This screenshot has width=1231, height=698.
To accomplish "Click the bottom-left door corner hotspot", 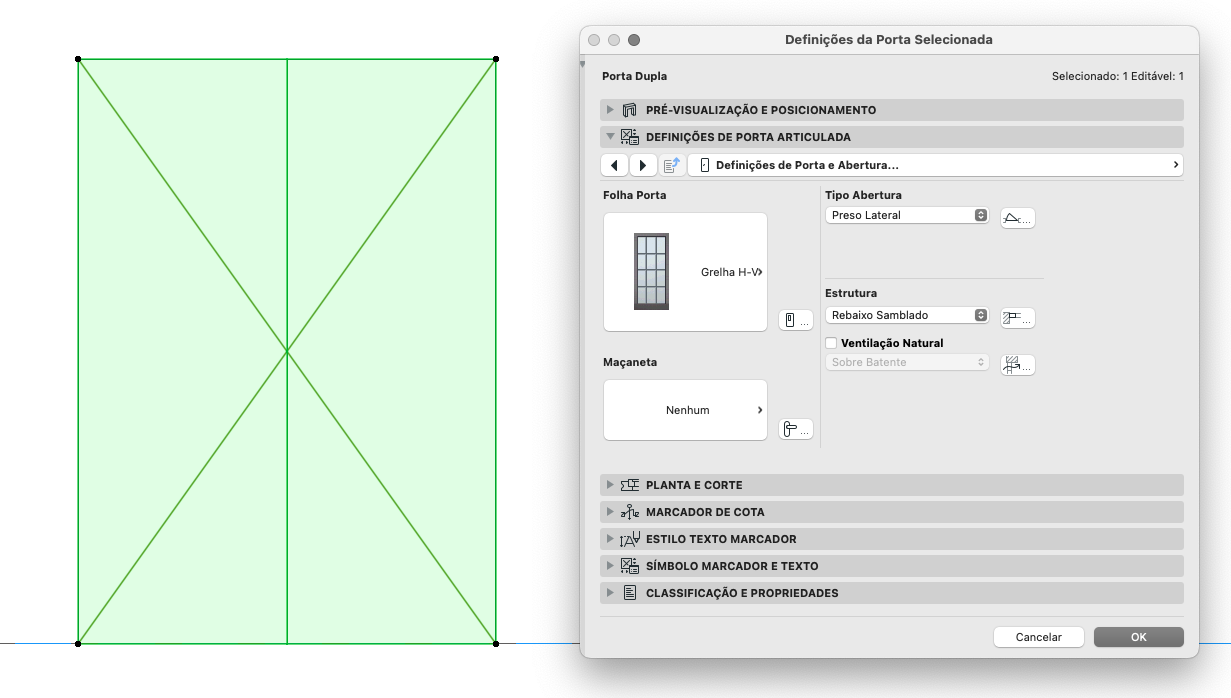I will click(x=78, y=643).
